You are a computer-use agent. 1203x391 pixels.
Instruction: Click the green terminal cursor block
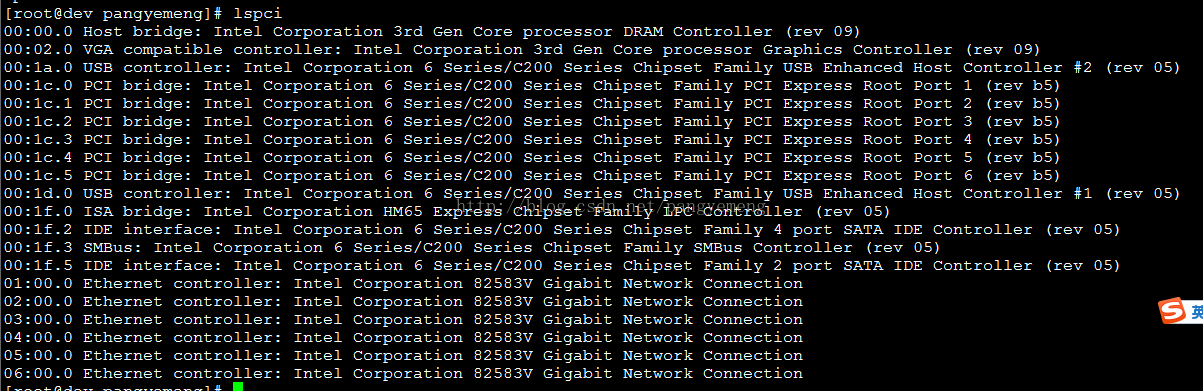pyautogui.click(x=238, y=387)
